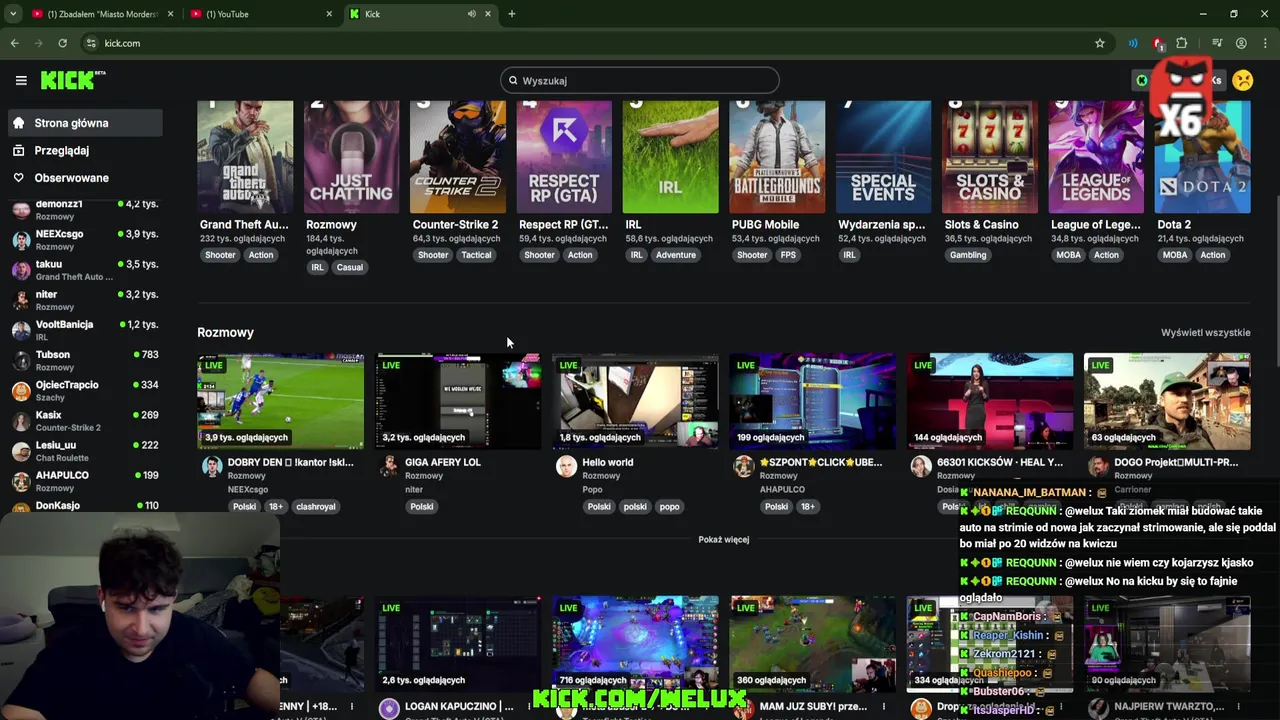The width and height of the screenshot is (1280, 720).
Task: Open a new browser tab
Action: click(511, 14)
